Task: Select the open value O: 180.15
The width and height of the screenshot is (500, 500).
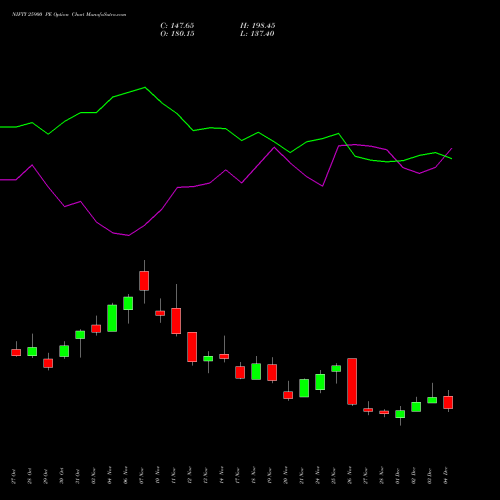Action: (x=177, y=34)
